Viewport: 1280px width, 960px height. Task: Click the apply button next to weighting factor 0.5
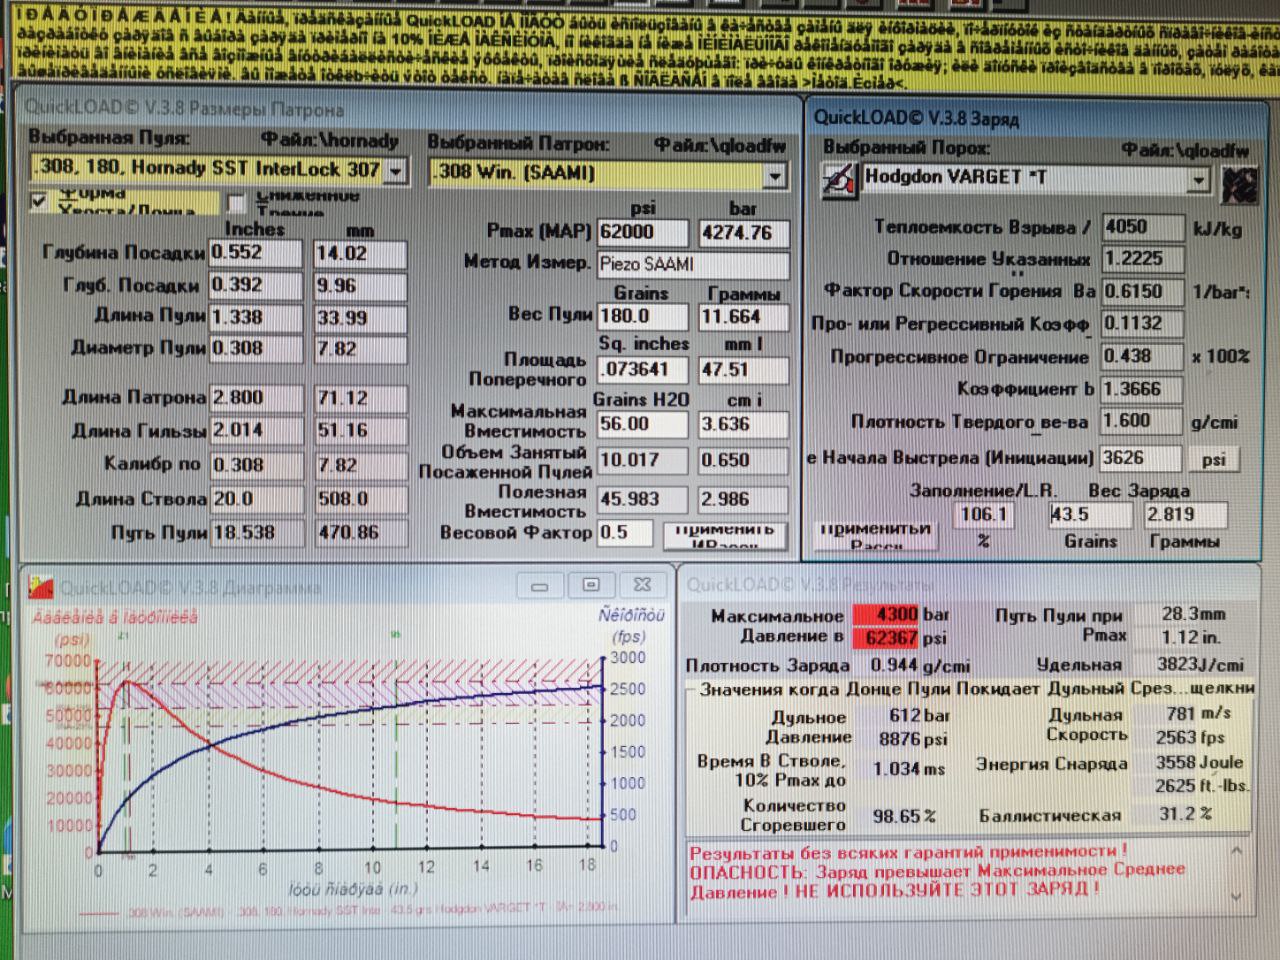click(724, 535)
